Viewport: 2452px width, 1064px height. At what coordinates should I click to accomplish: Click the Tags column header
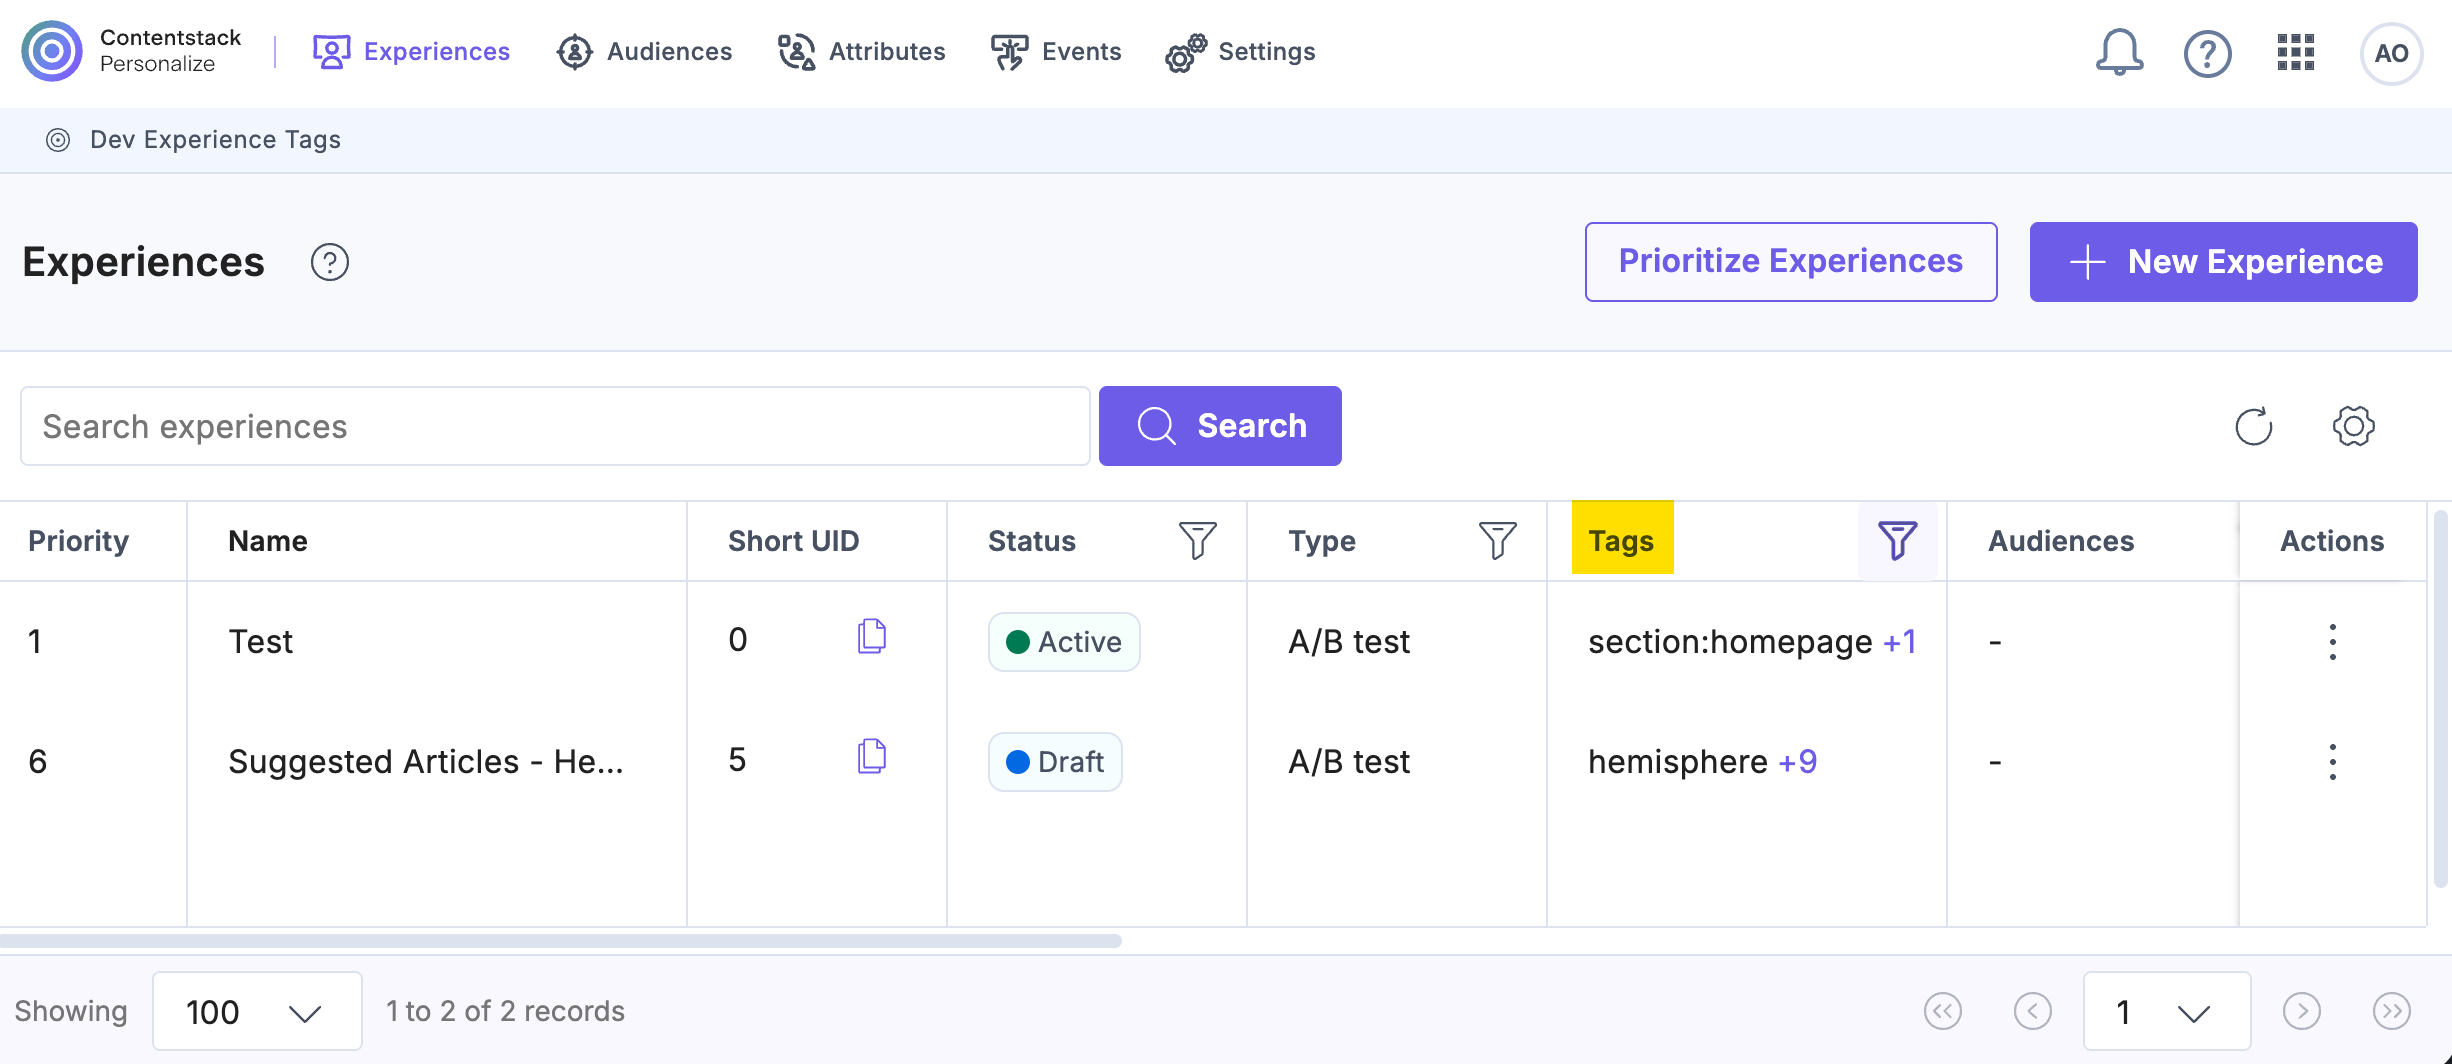click(1621, 540)
